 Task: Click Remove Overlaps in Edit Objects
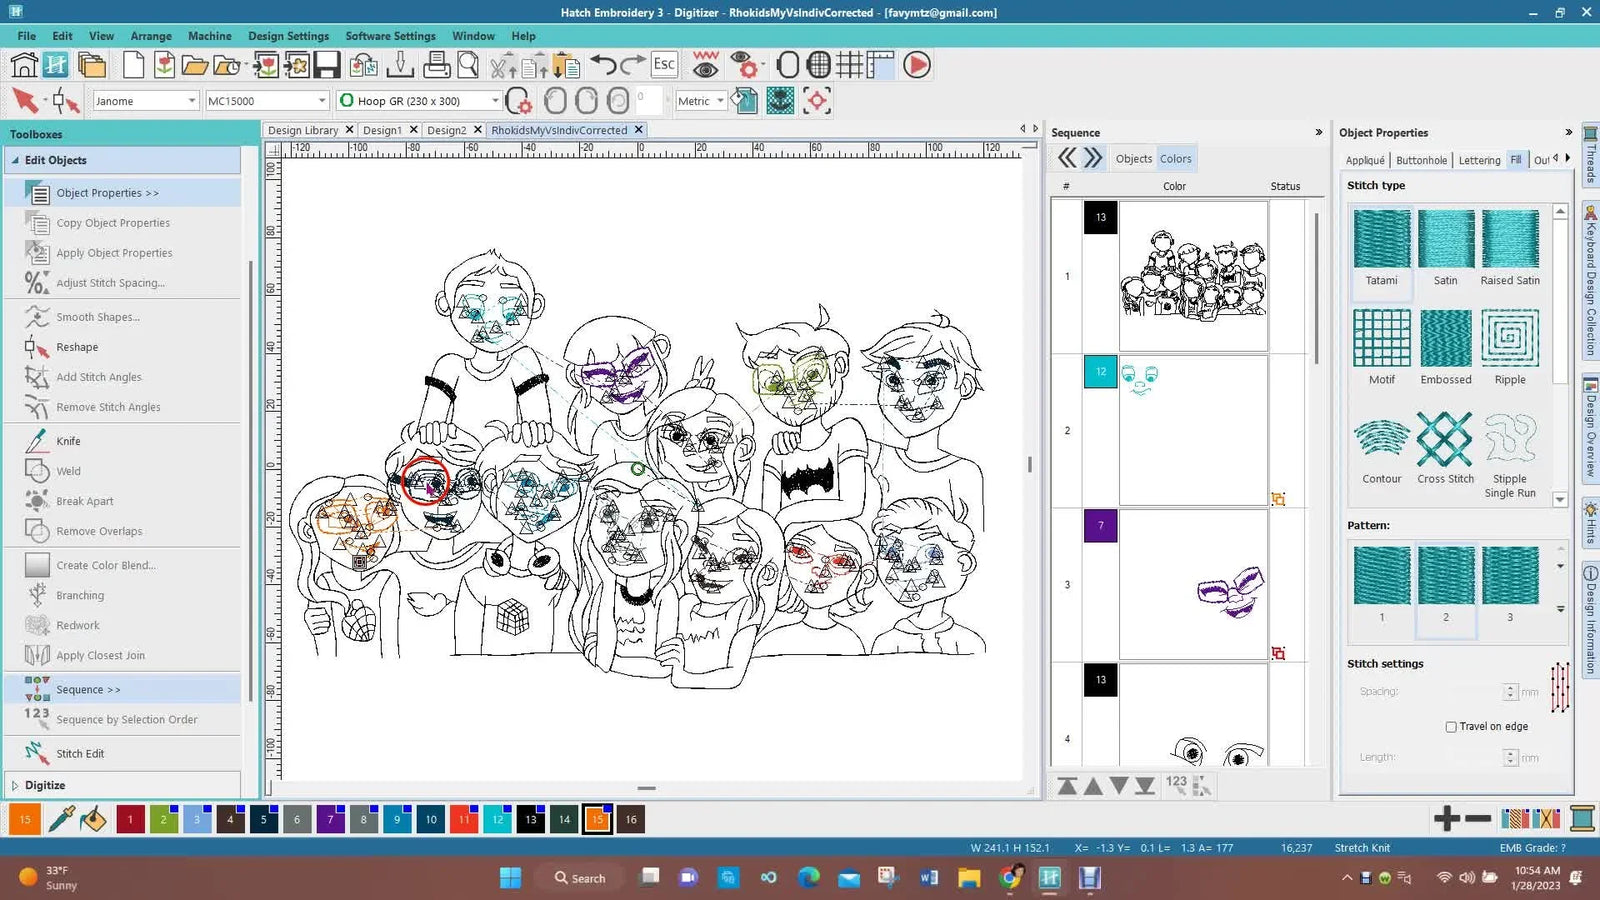coord(99,531)
